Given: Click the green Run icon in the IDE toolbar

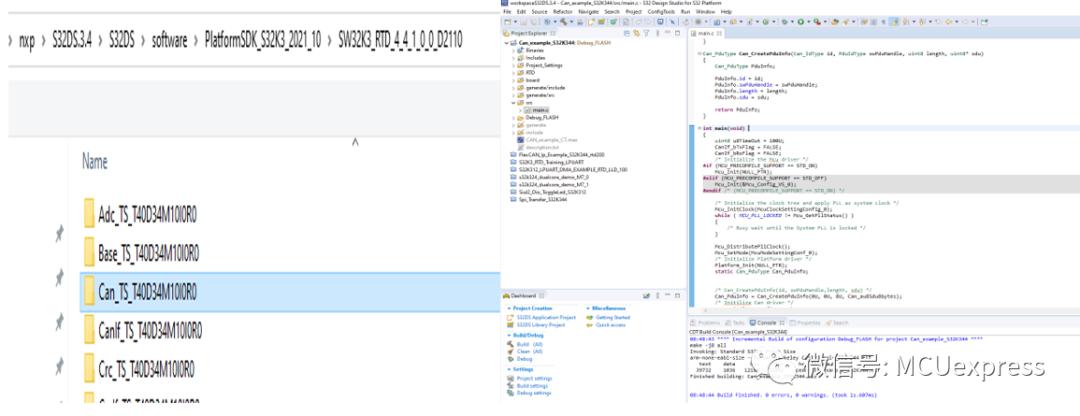Looking at the screenshot, I should (801, 22).
